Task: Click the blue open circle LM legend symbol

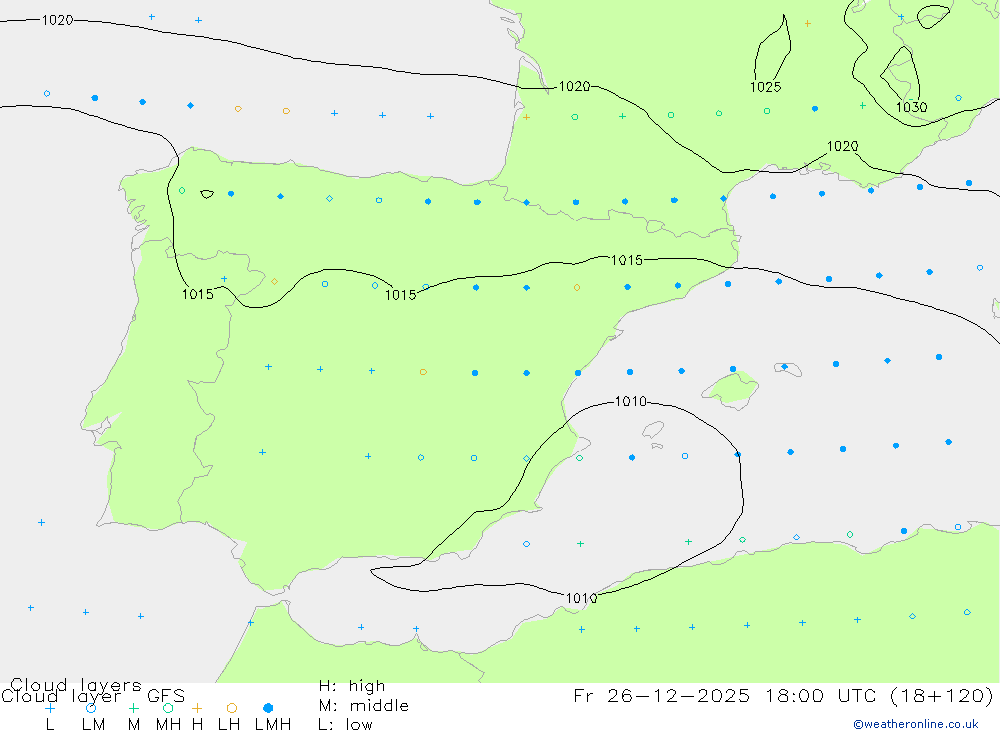Action: tap(91, 708)
